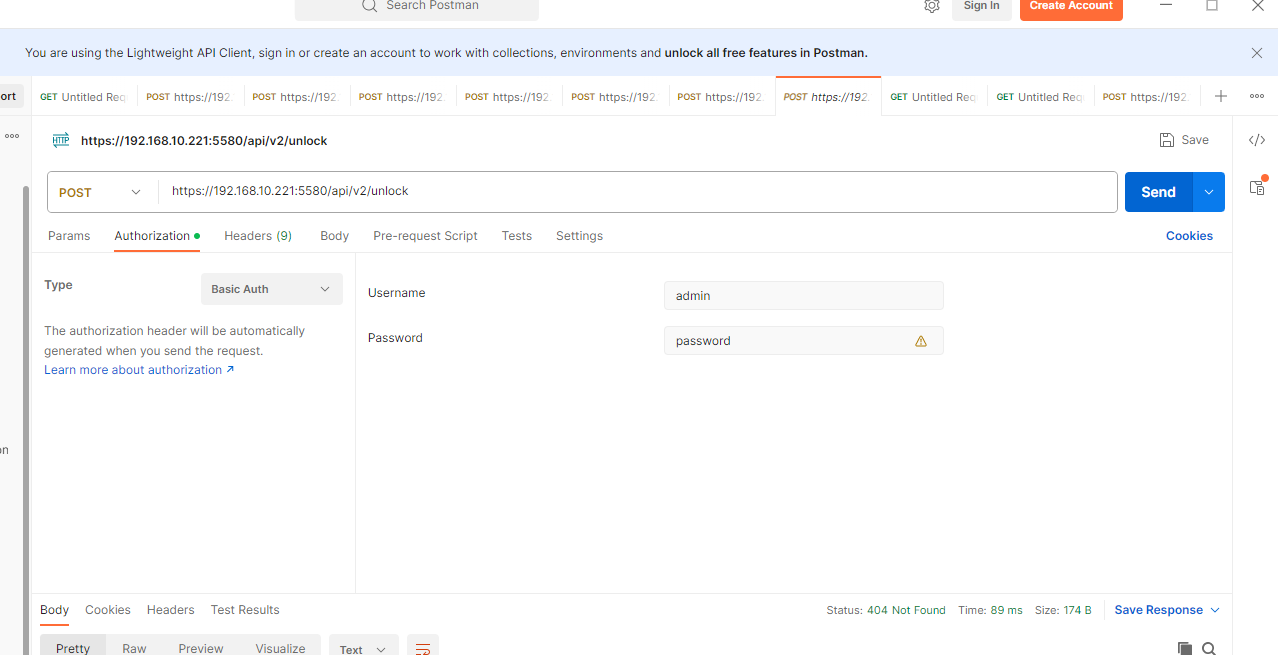Image resolution: width=1278 pixels, height=655 pixels.
Task: Toggle the line wrap icon in response
Action: click(423, 648)
